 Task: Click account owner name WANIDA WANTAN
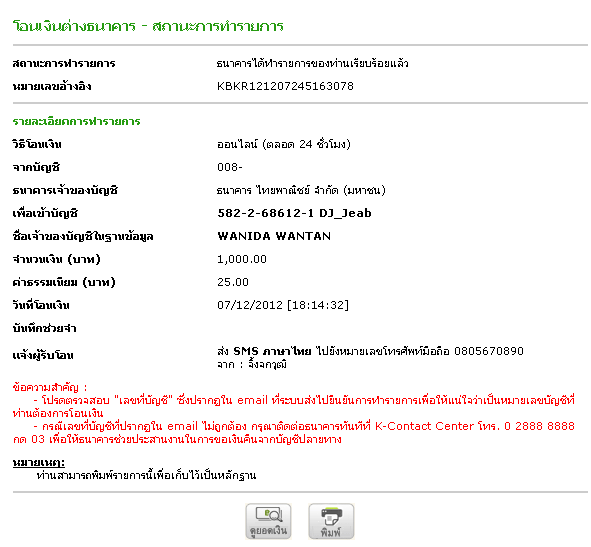(x=274, y=236)
